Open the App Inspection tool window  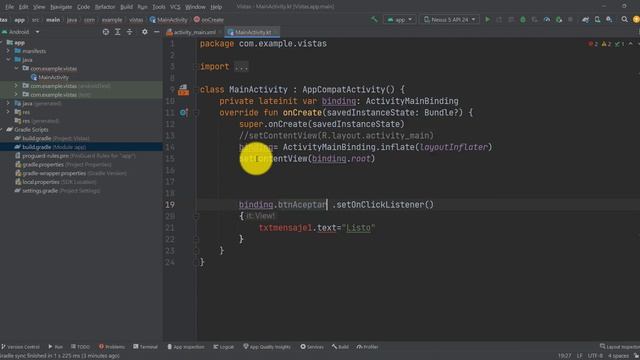coord(186,347)
